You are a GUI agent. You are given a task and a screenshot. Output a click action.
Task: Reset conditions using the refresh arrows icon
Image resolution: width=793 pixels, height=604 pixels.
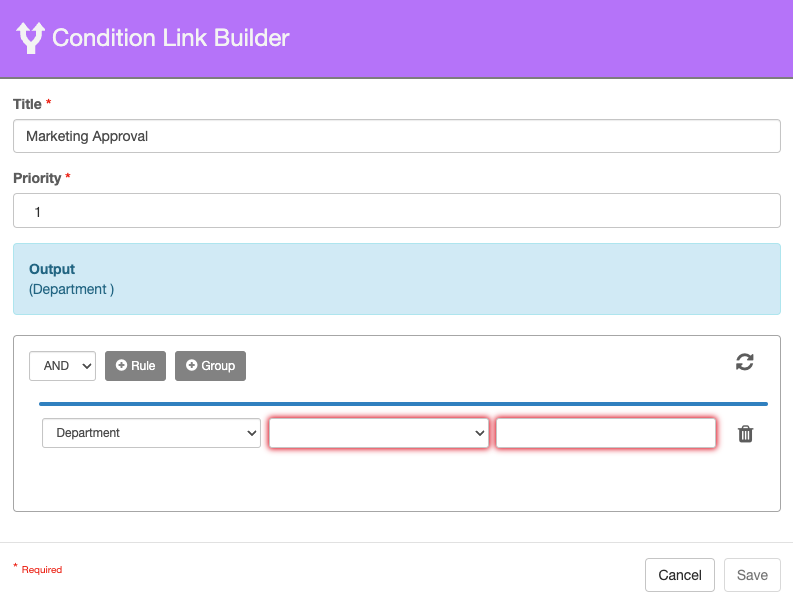(x=744, y=362)
